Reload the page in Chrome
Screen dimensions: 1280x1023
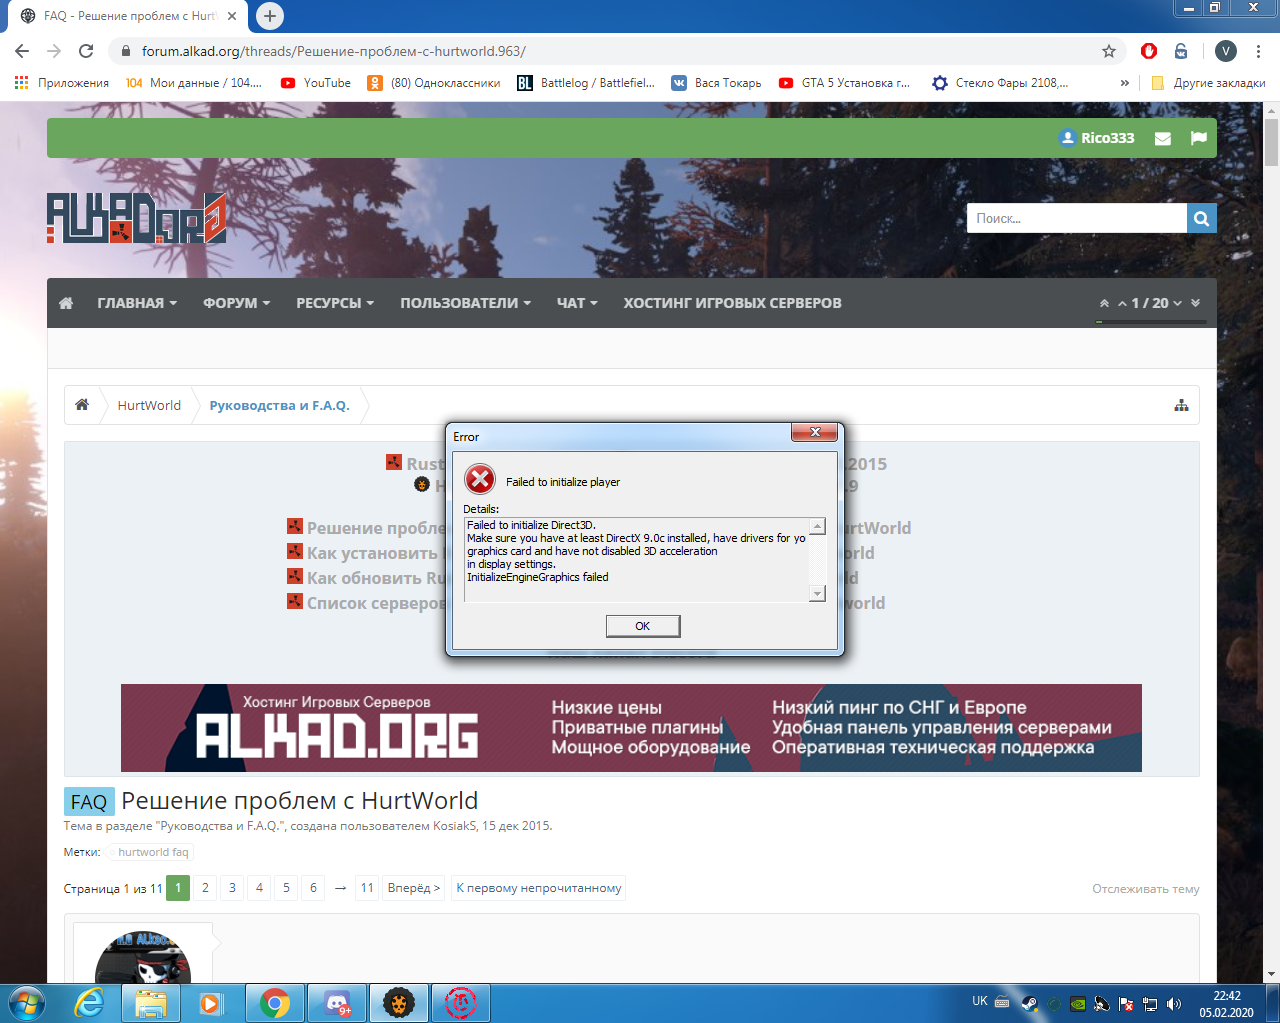tap(86, 51)
